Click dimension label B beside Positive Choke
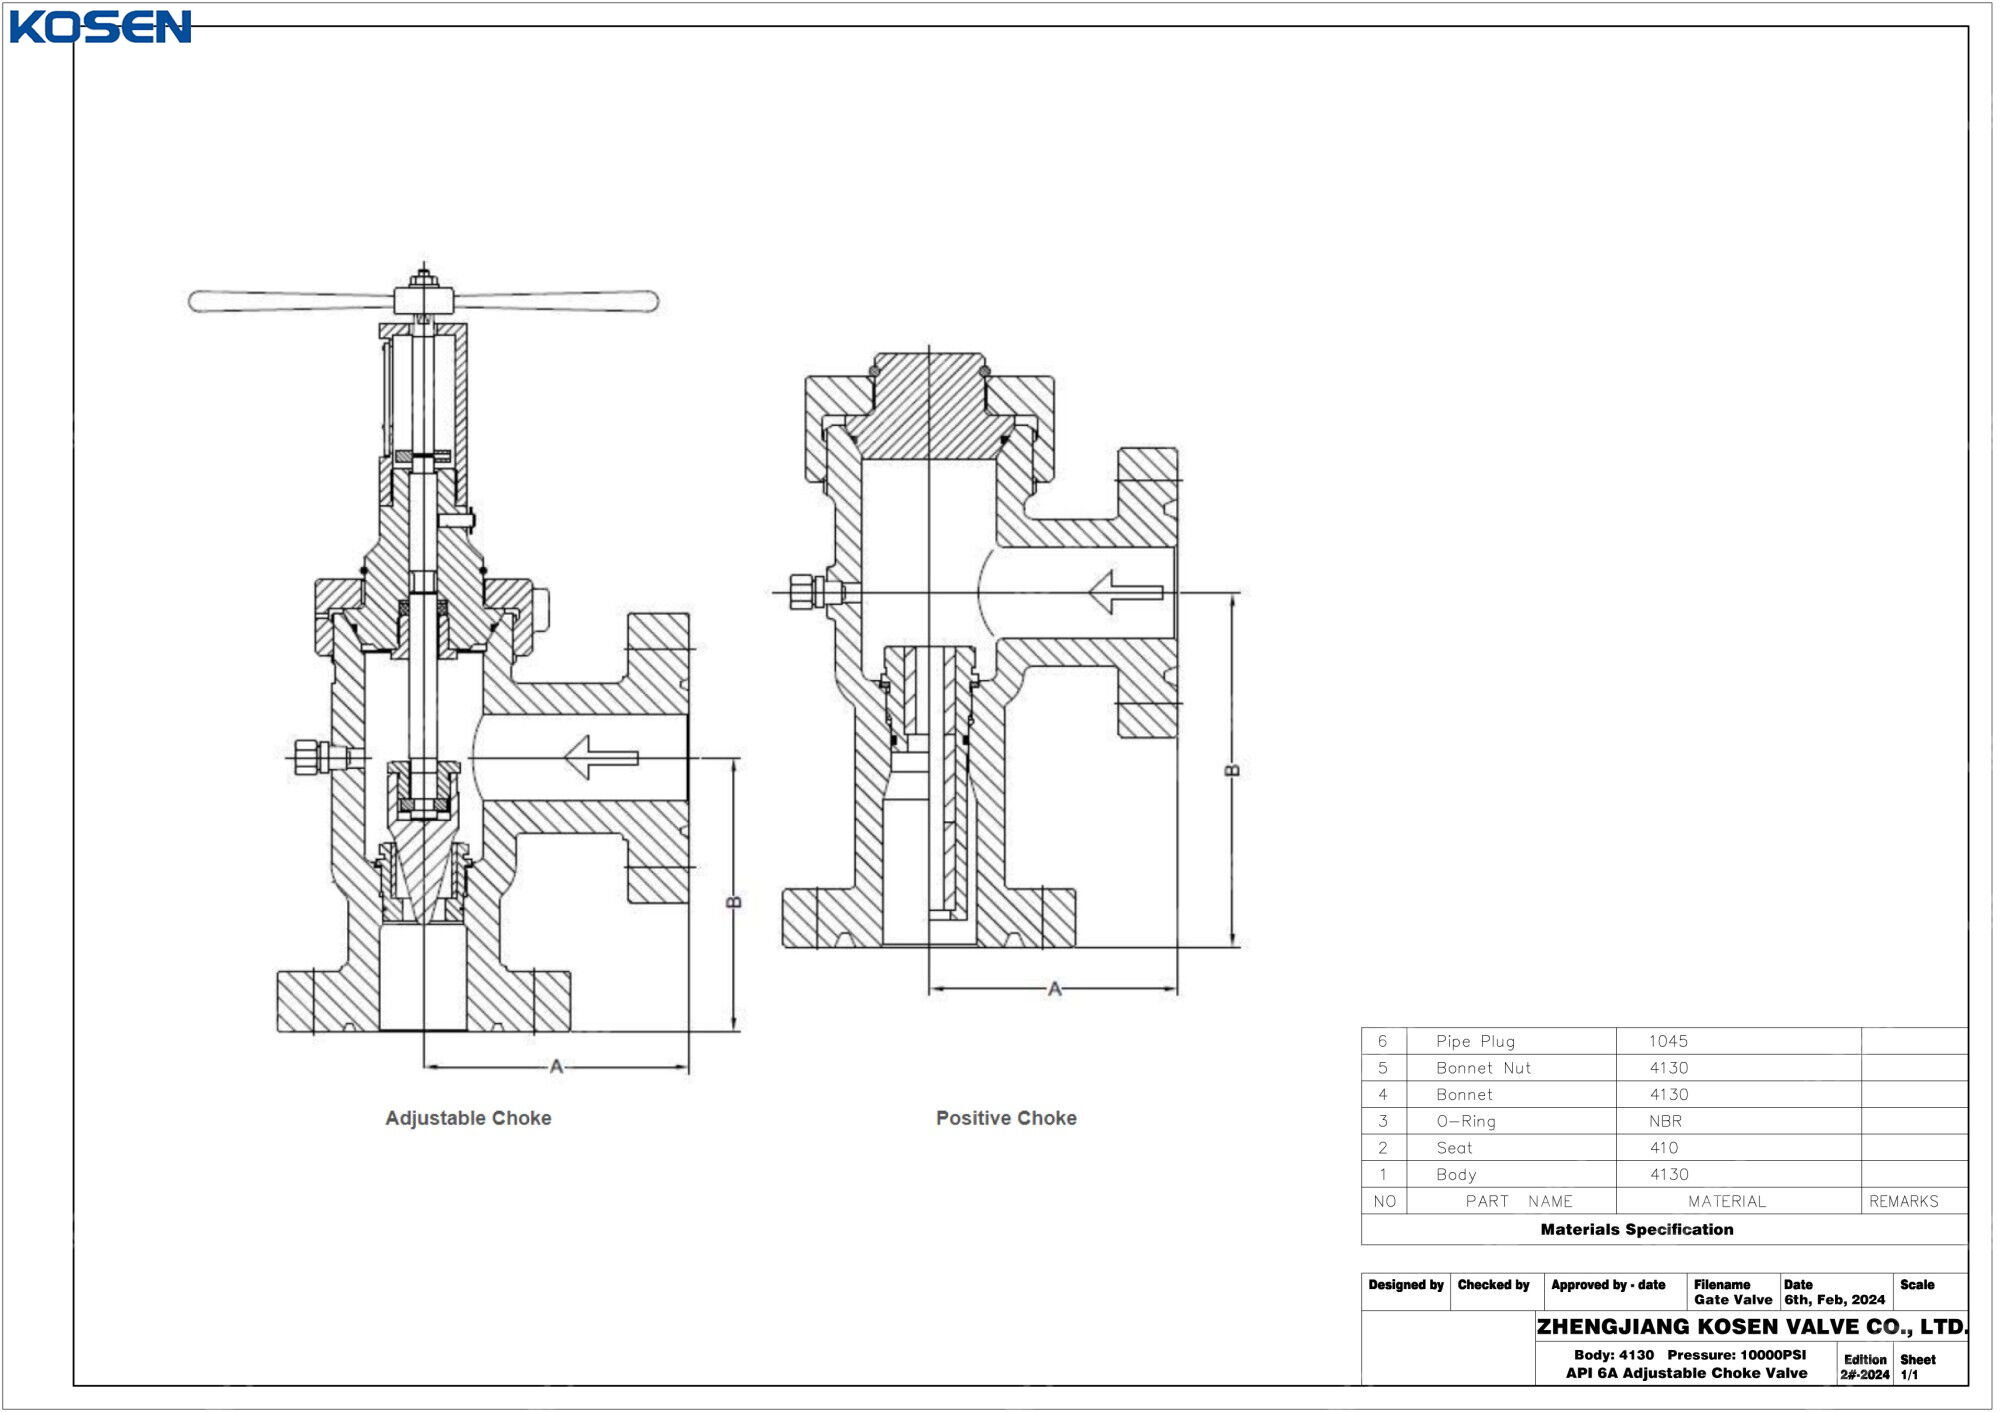This screenshot has width=2000, height=1412. (1234, 771)
